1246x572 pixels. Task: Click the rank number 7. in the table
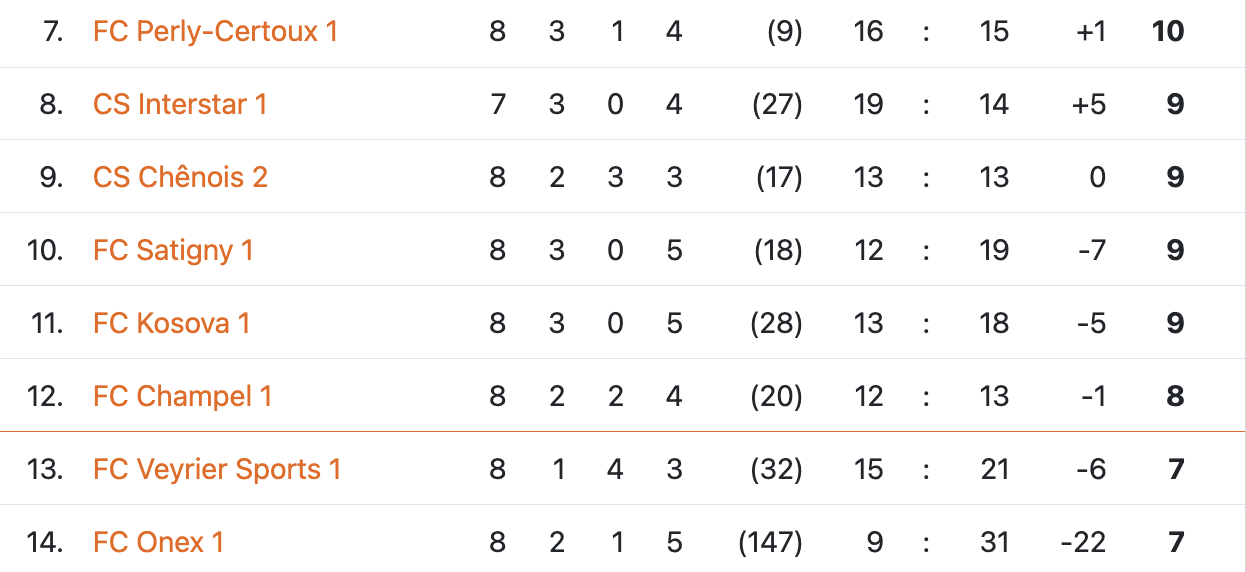[x=52, y=32]
